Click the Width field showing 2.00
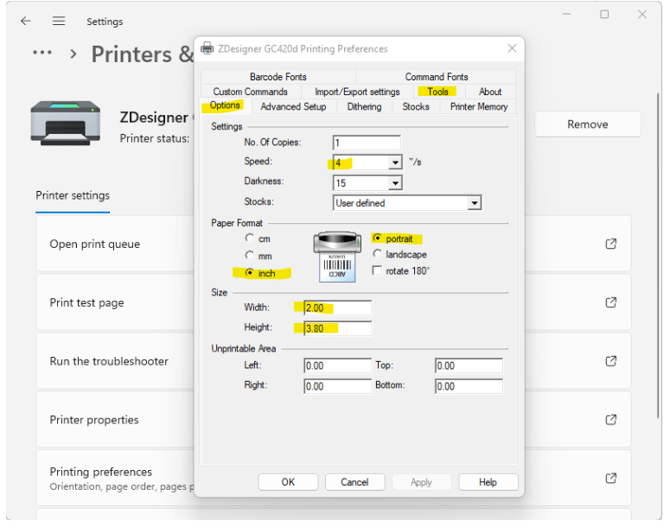This screenshot has width=670, height=527. [x=338, y=308]
